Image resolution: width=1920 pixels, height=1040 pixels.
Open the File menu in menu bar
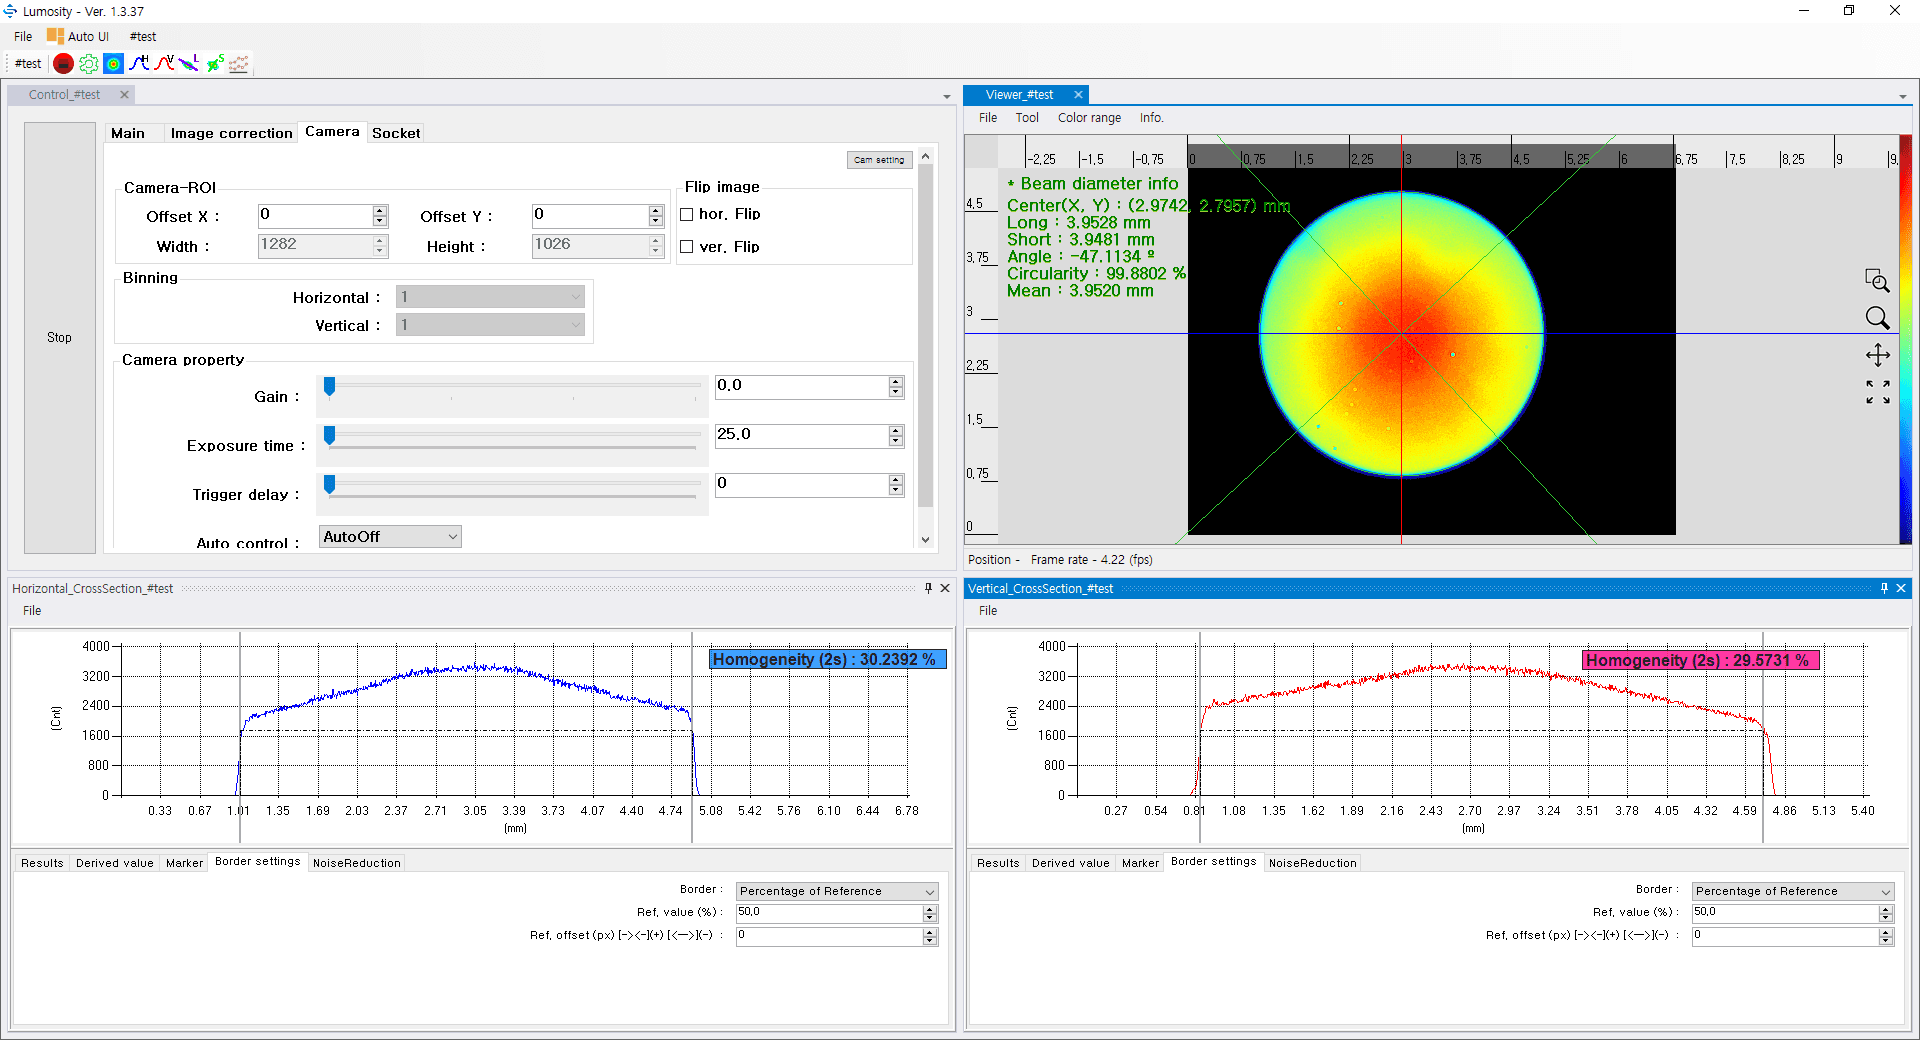tap(23, 36)
